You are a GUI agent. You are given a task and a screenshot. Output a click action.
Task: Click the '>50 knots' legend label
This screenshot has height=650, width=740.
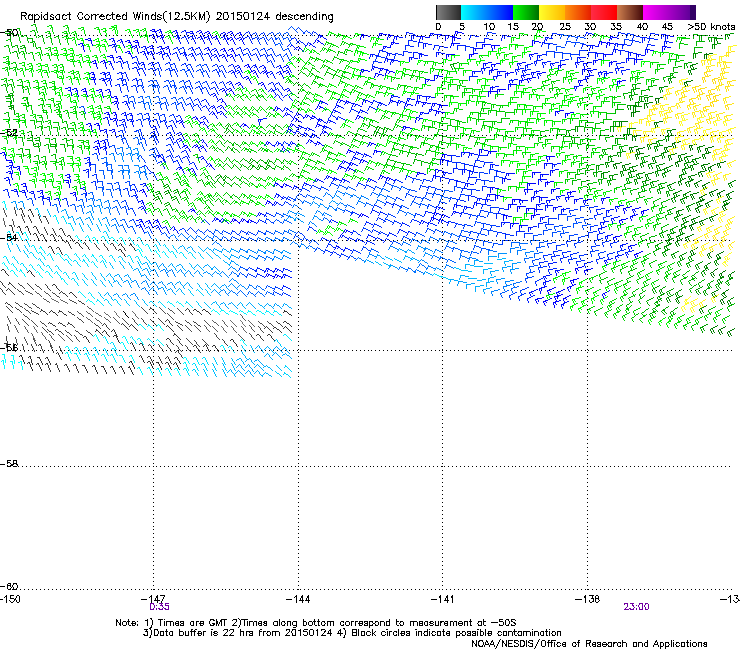tap(711, 27)
